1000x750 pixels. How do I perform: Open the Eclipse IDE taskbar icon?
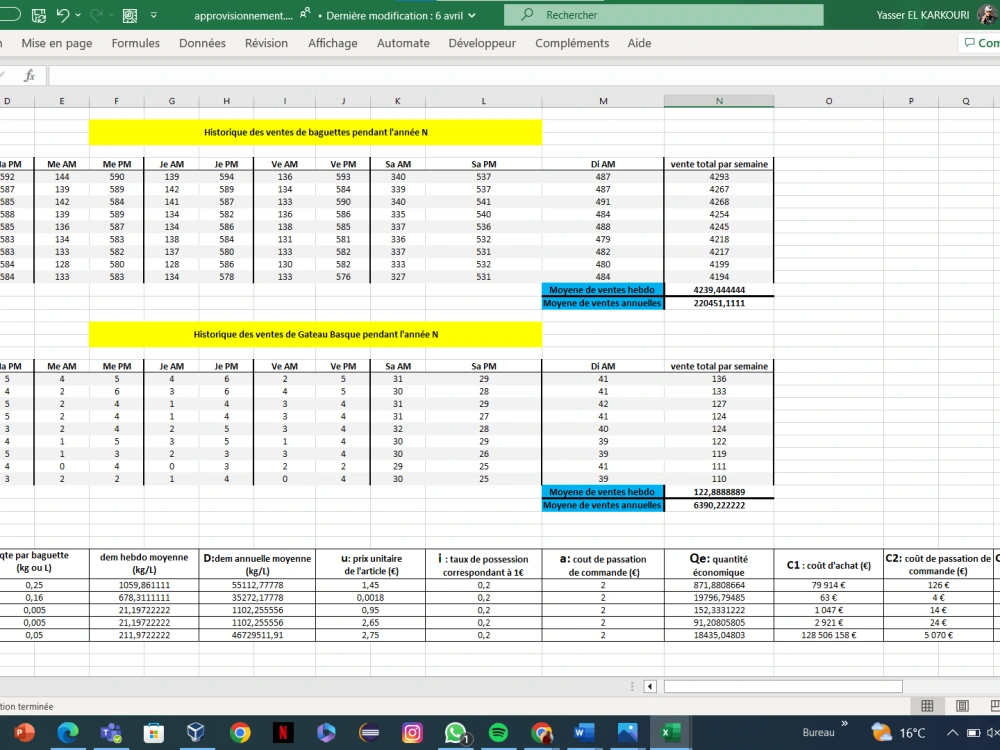(x=369, y=733)
